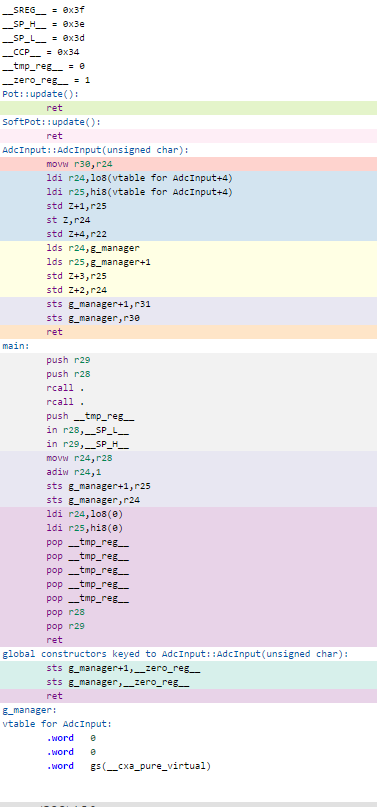This screenshot has width=377, height=807.
Task: Click the "push __tmp_reg__" instruction
Action: coord(91,416)
